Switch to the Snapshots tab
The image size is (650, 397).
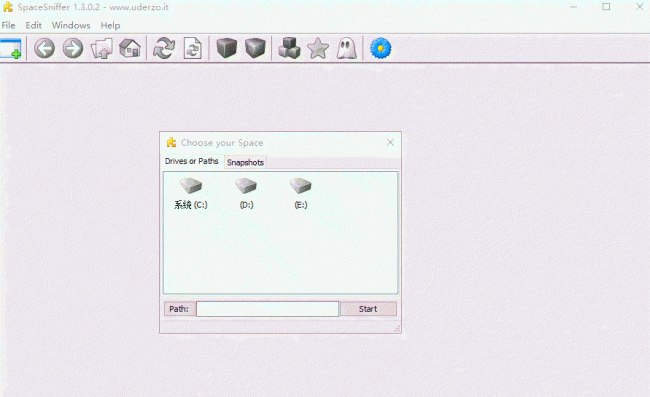(x=245, y=162)
